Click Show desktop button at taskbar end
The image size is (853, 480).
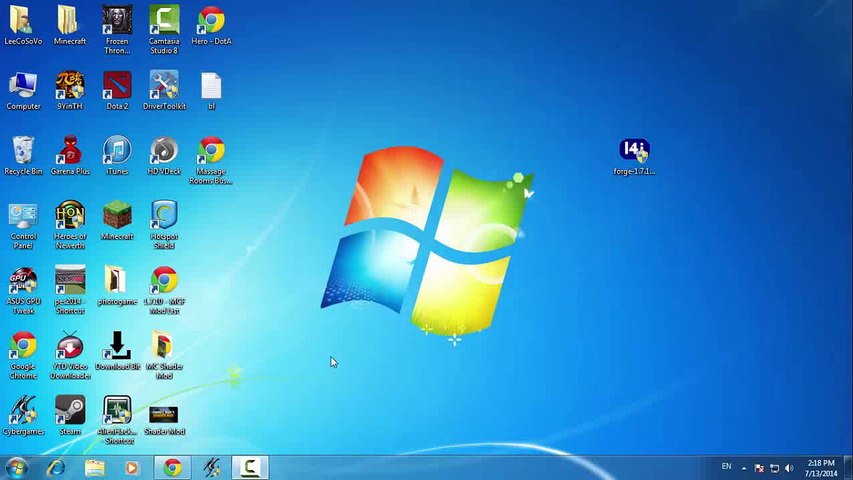pos(848,467)
